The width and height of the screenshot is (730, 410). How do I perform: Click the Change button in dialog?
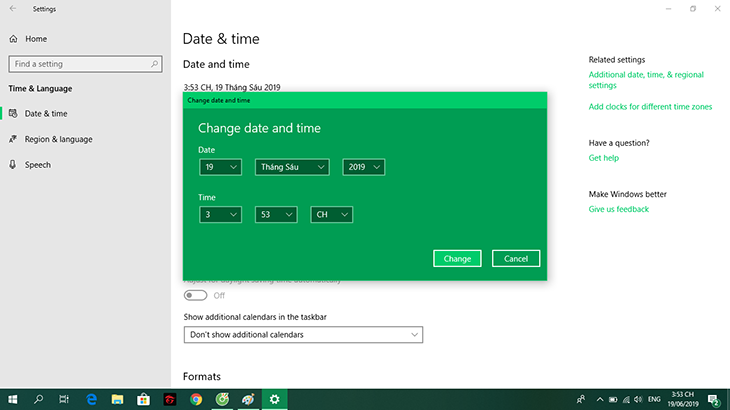457,259
